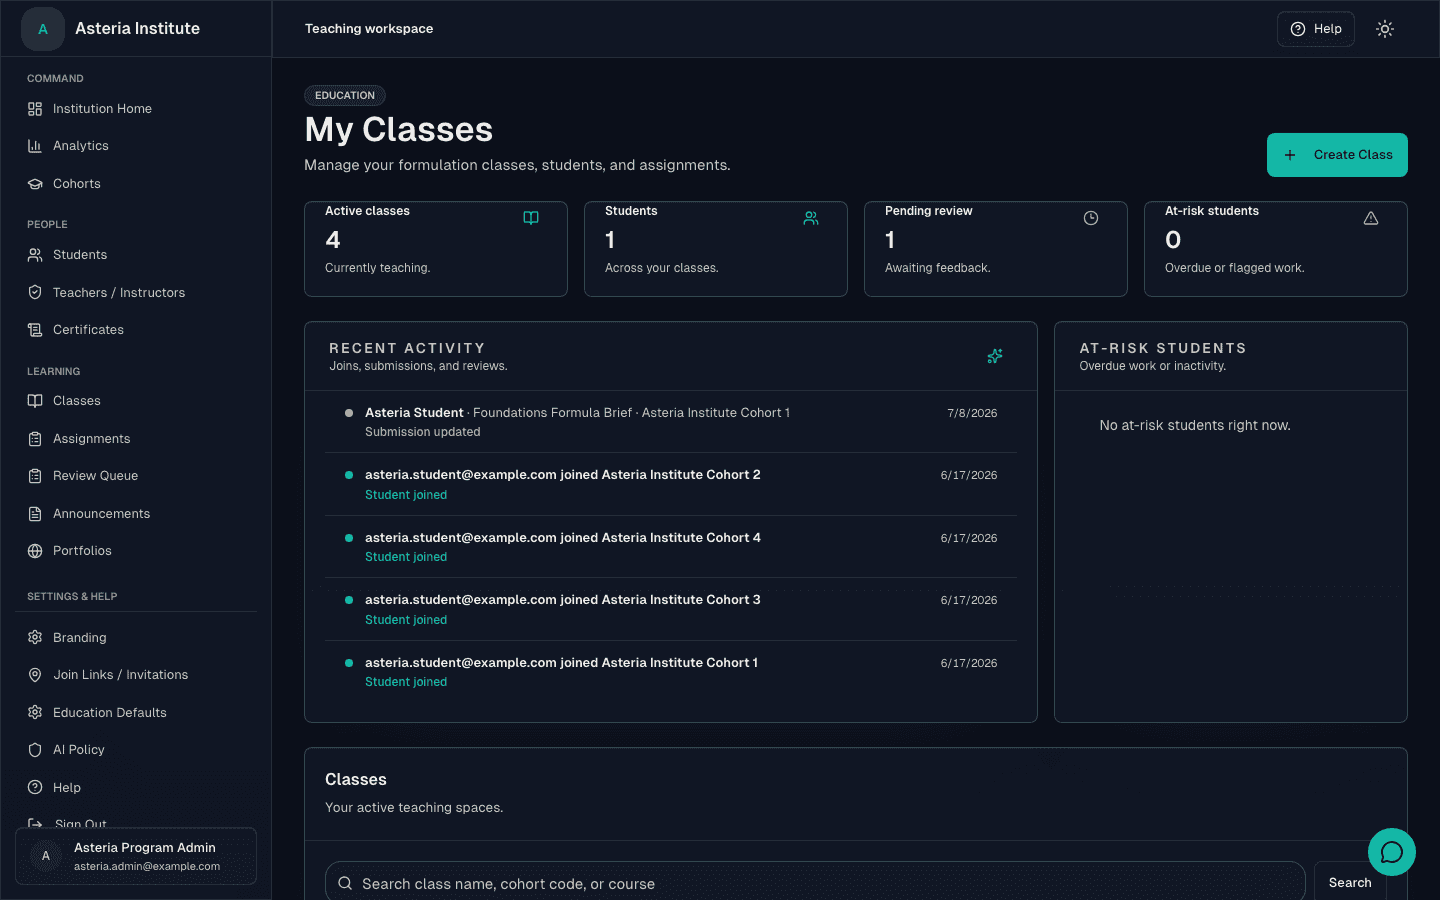Open Analytics bar chart icon
This screenshot has height=900, width=1440.
(35, 146)
